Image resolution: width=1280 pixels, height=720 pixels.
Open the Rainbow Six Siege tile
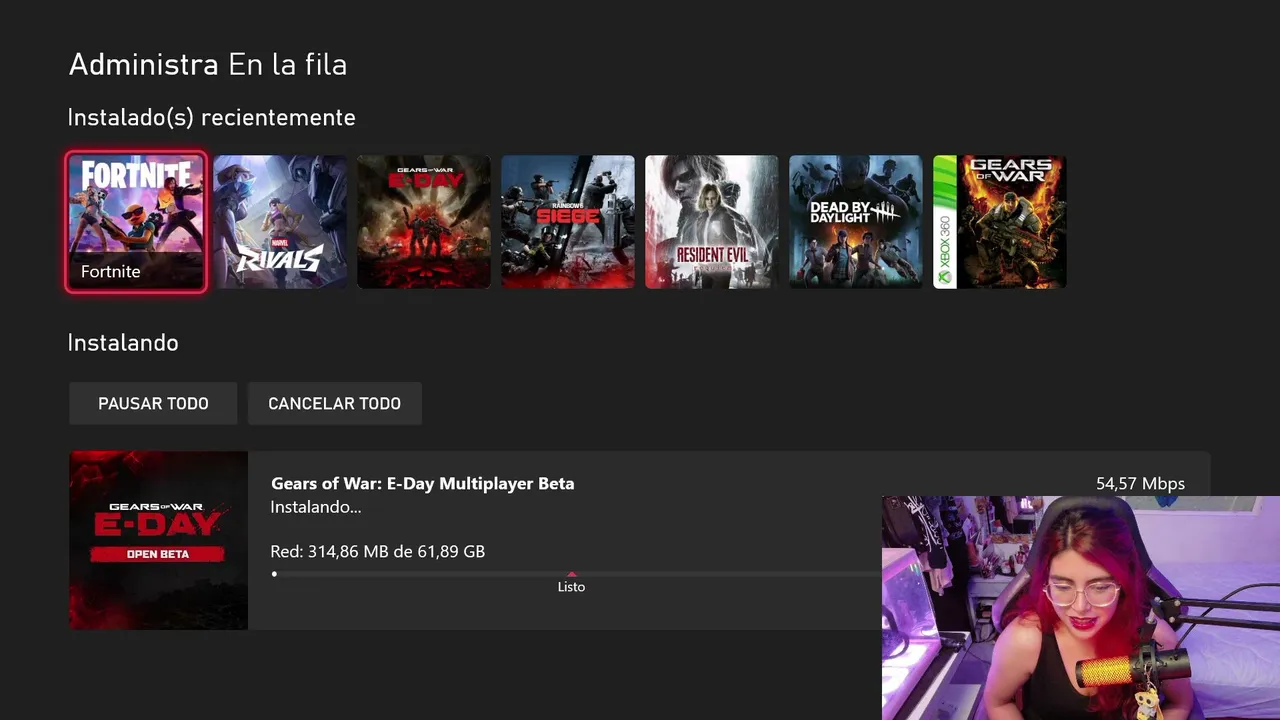pos(568,222)
